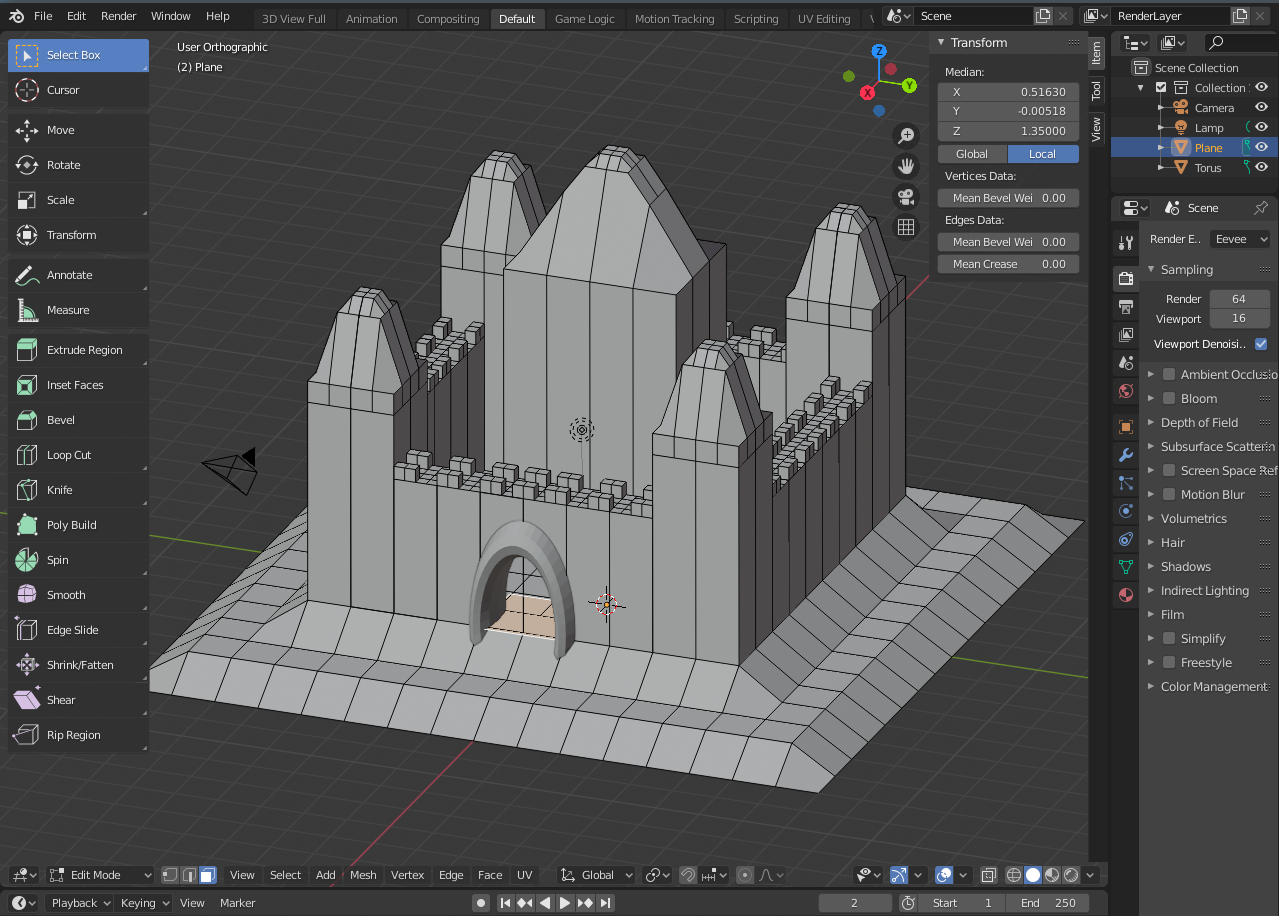The width and height of the screenshot is (1279, 916).
Task: Click the Spin tool icon
Action: [27, 560]
